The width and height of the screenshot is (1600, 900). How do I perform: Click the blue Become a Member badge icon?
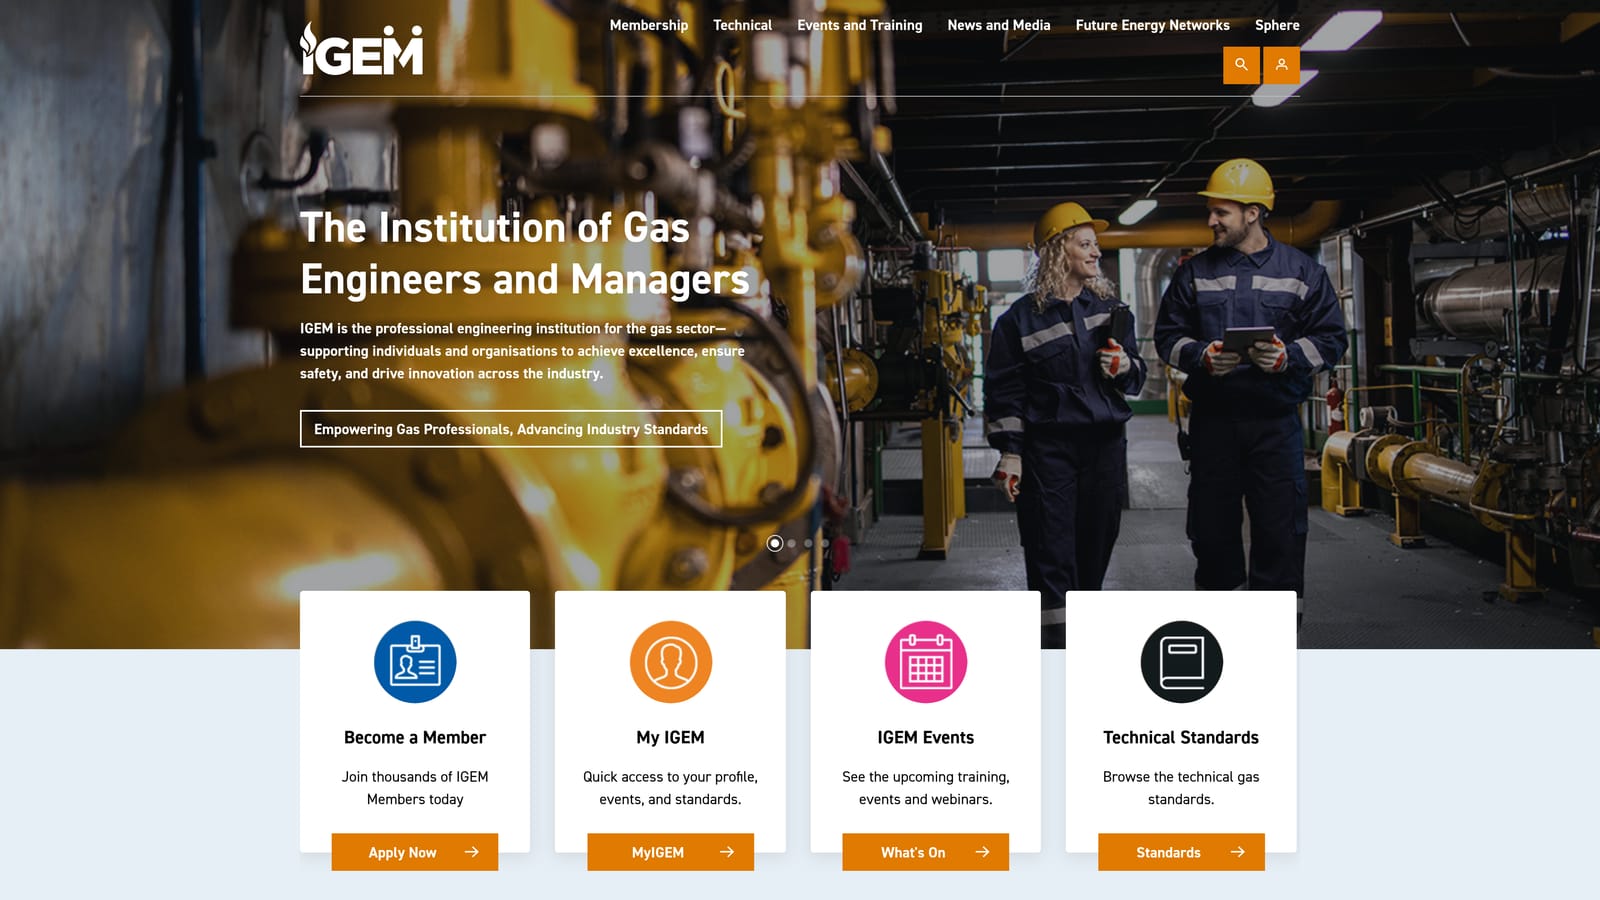[x=415, y=662]
